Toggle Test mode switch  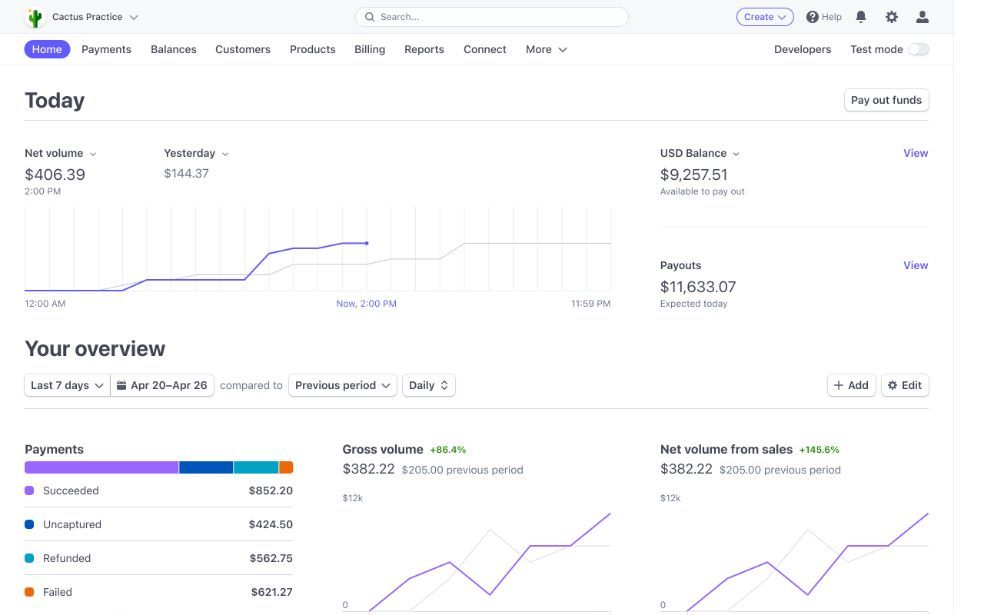tap(918, 49)
